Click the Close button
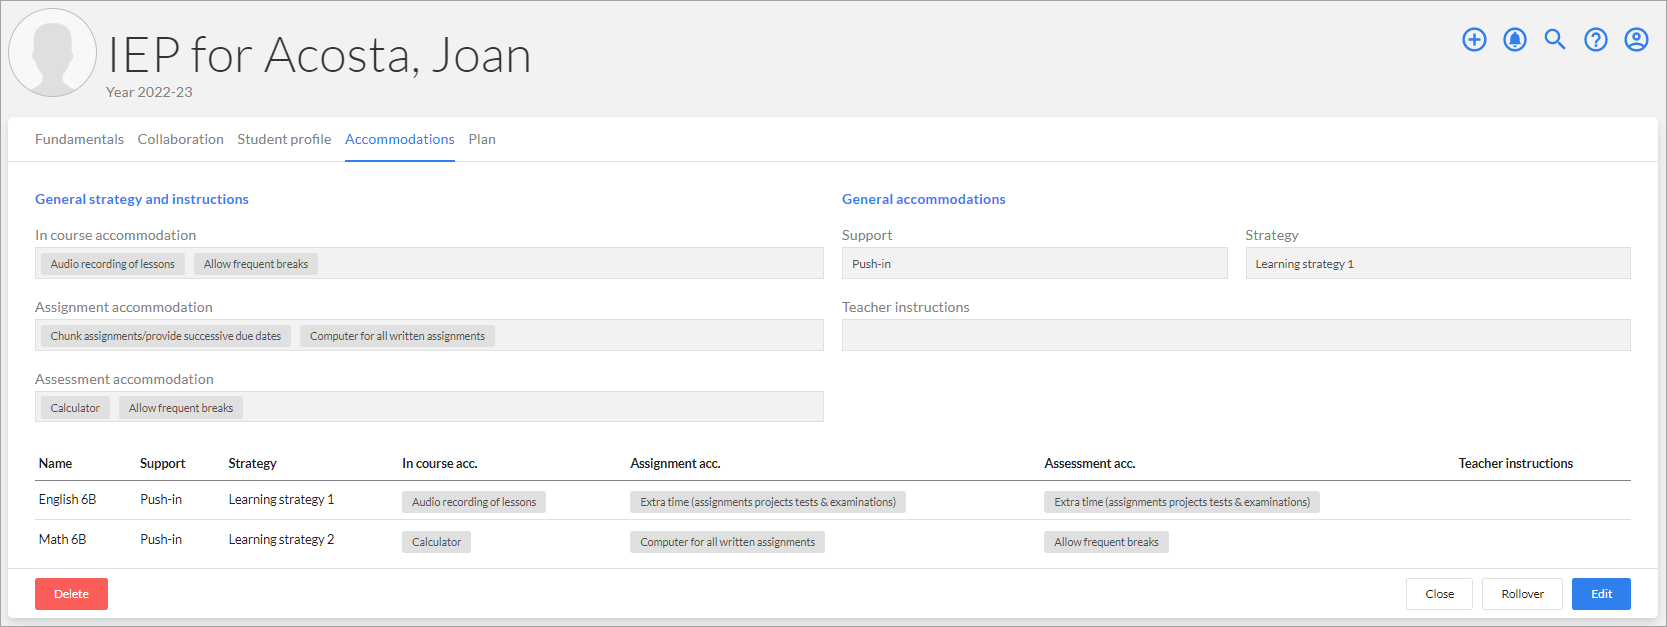This screenshot has width=1667, height=627. [1439, 594]
